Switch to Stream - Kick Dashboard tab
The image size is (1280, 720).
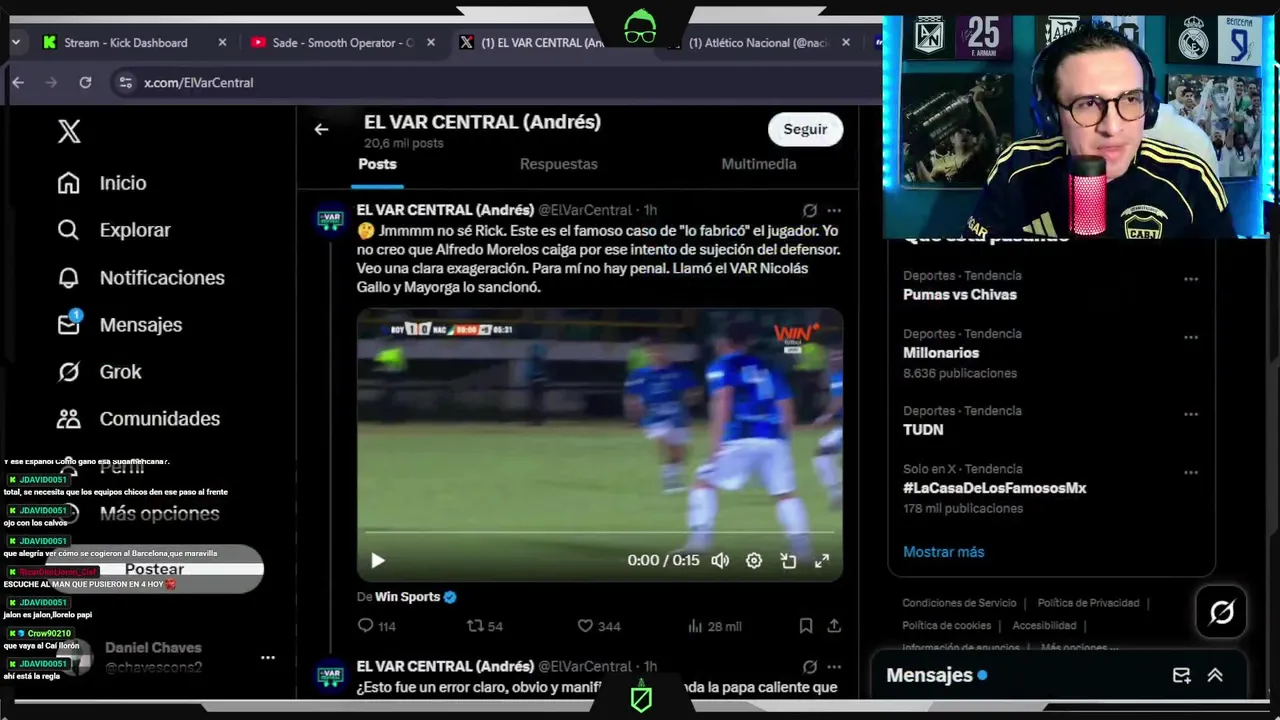click(x=125, y=43)
